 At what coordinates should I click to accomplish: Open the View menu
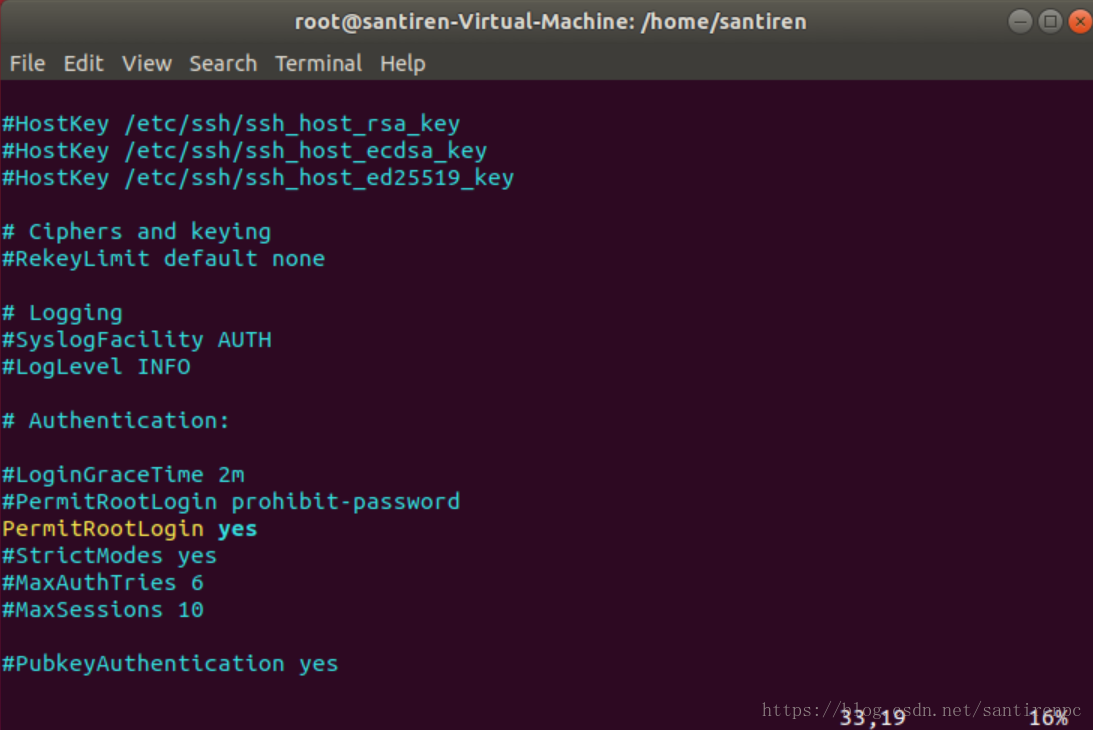(146, 63)
